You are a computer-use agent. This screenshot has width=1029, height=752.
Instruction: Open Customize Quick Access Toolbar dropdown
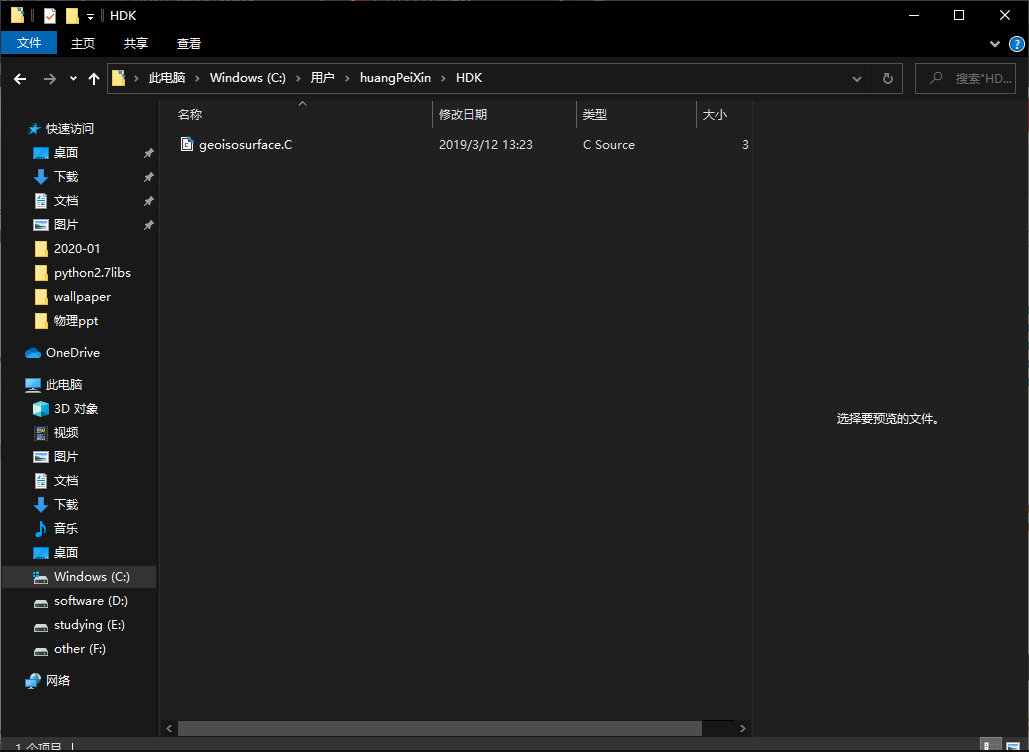tap(91, 16)
